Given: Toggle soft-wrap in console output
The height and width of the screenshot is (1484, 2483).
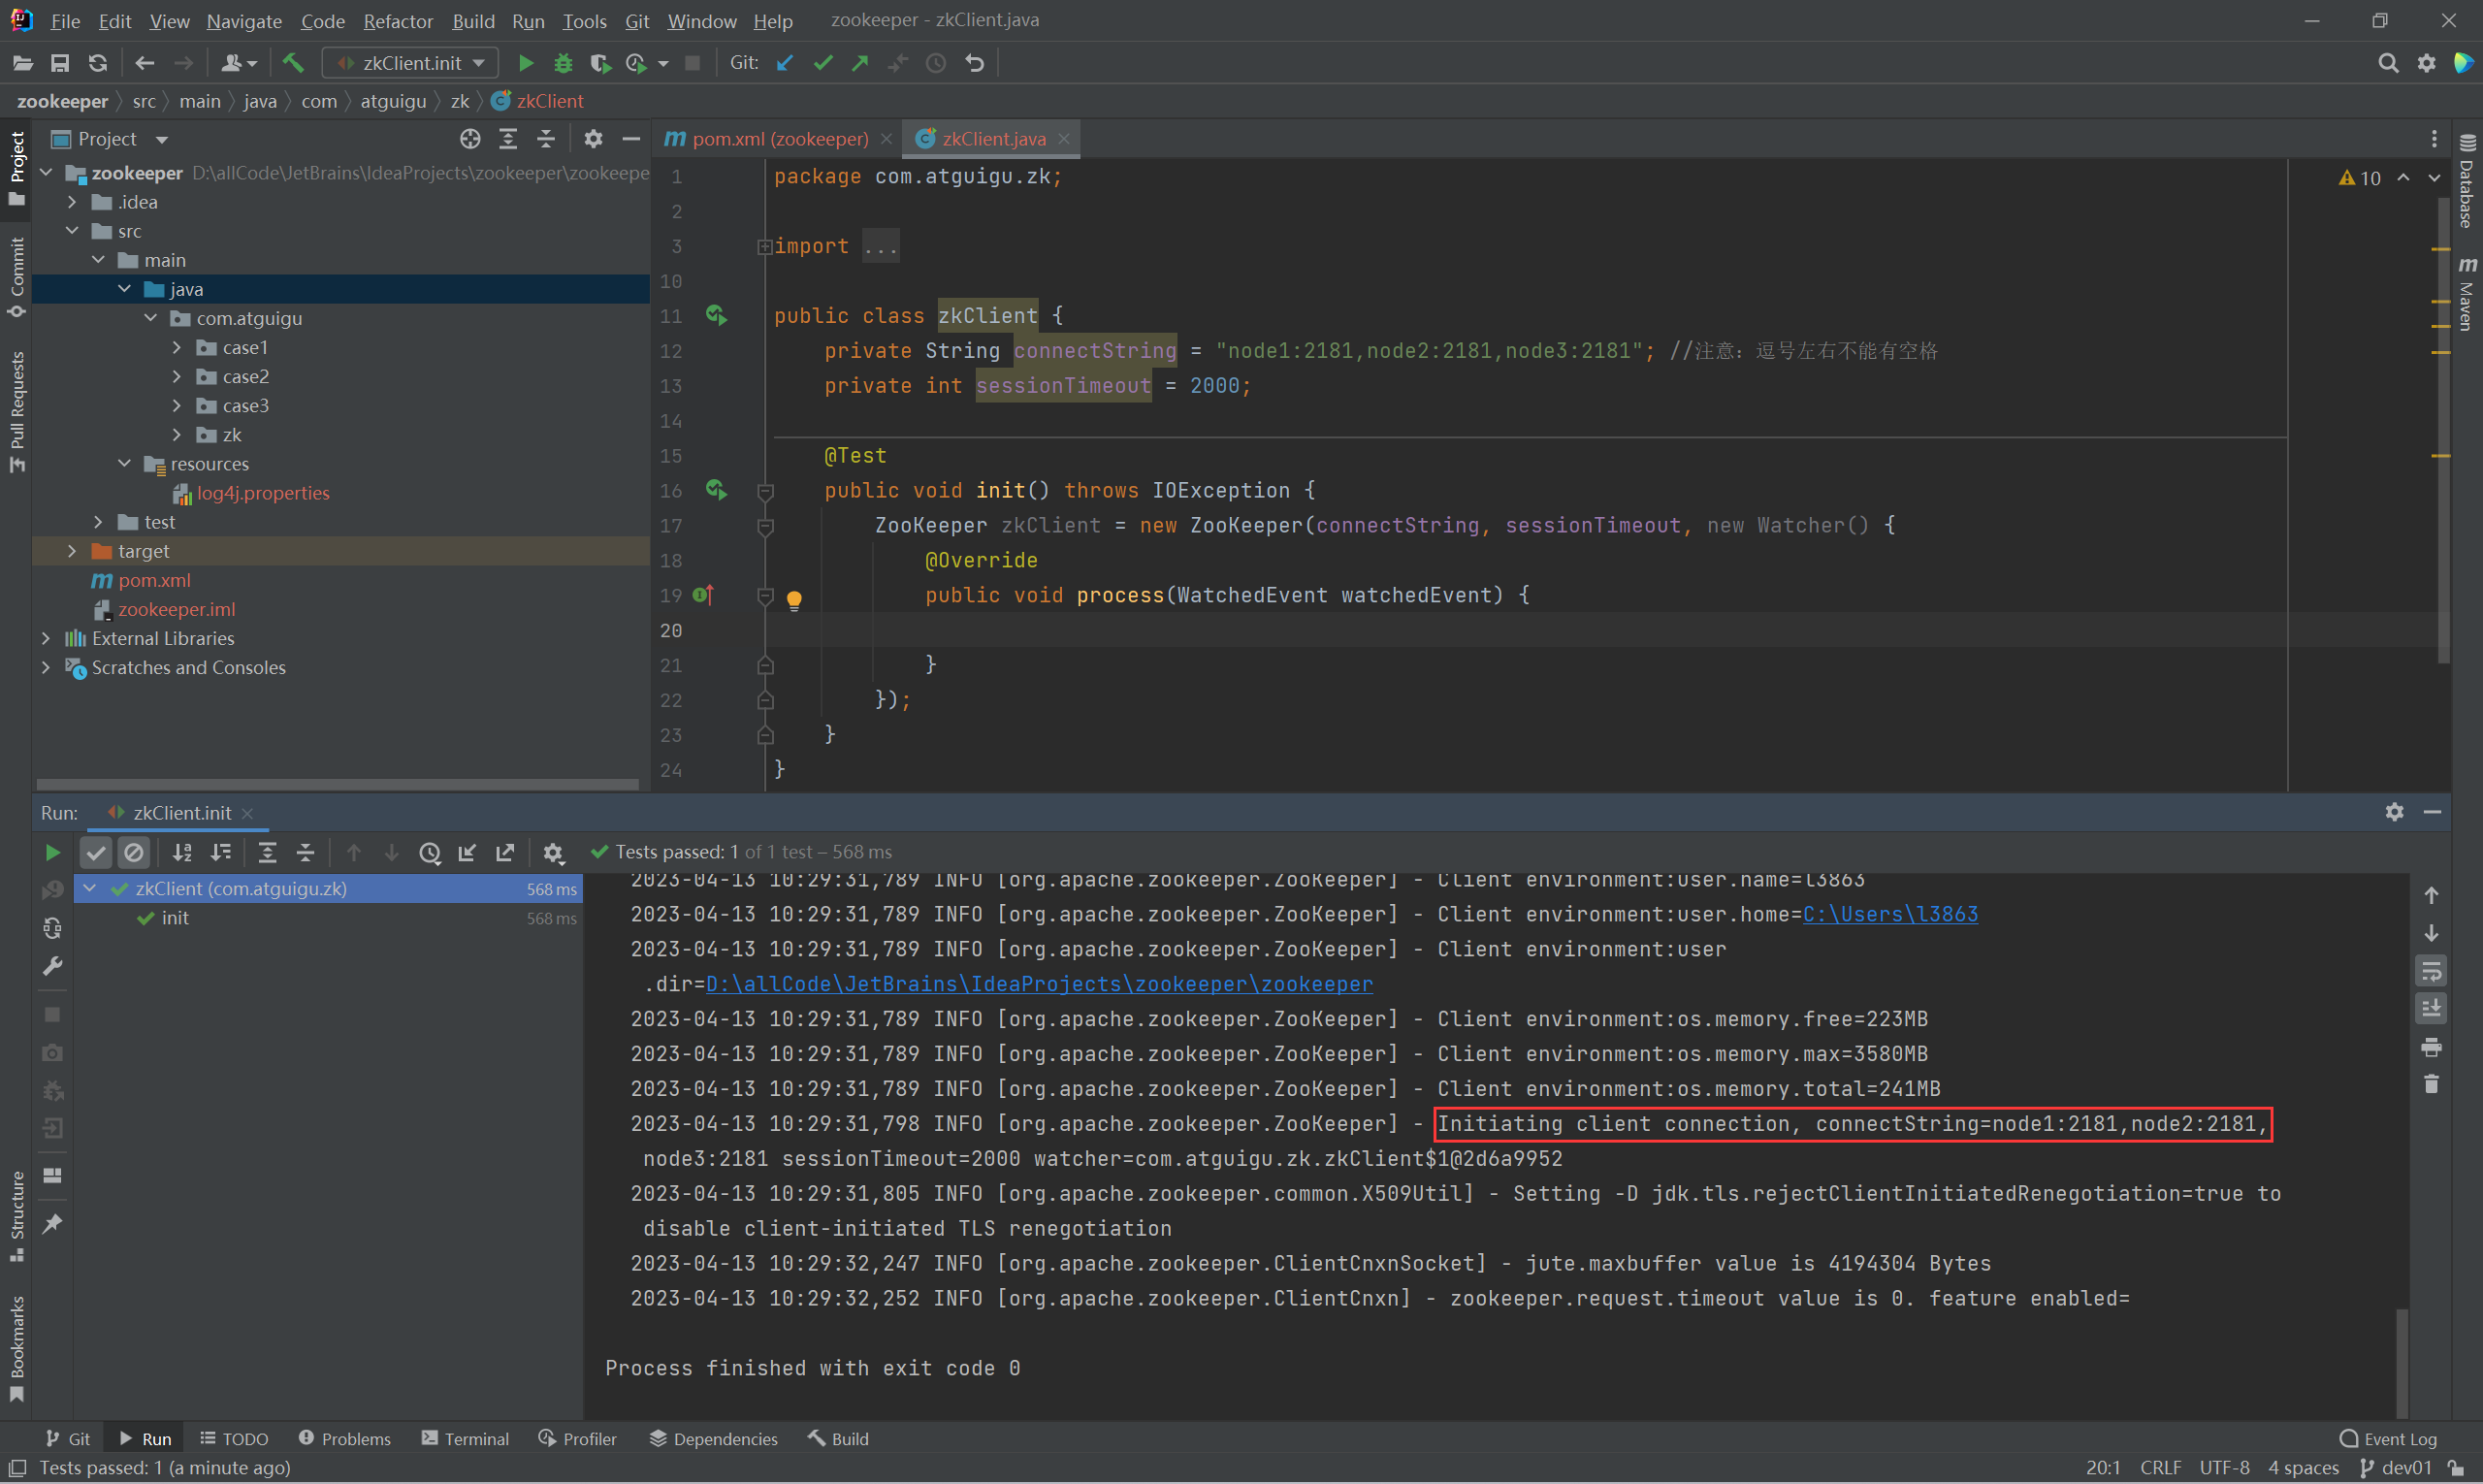Looking at the screenshot, I should [x=2431, y=971].
